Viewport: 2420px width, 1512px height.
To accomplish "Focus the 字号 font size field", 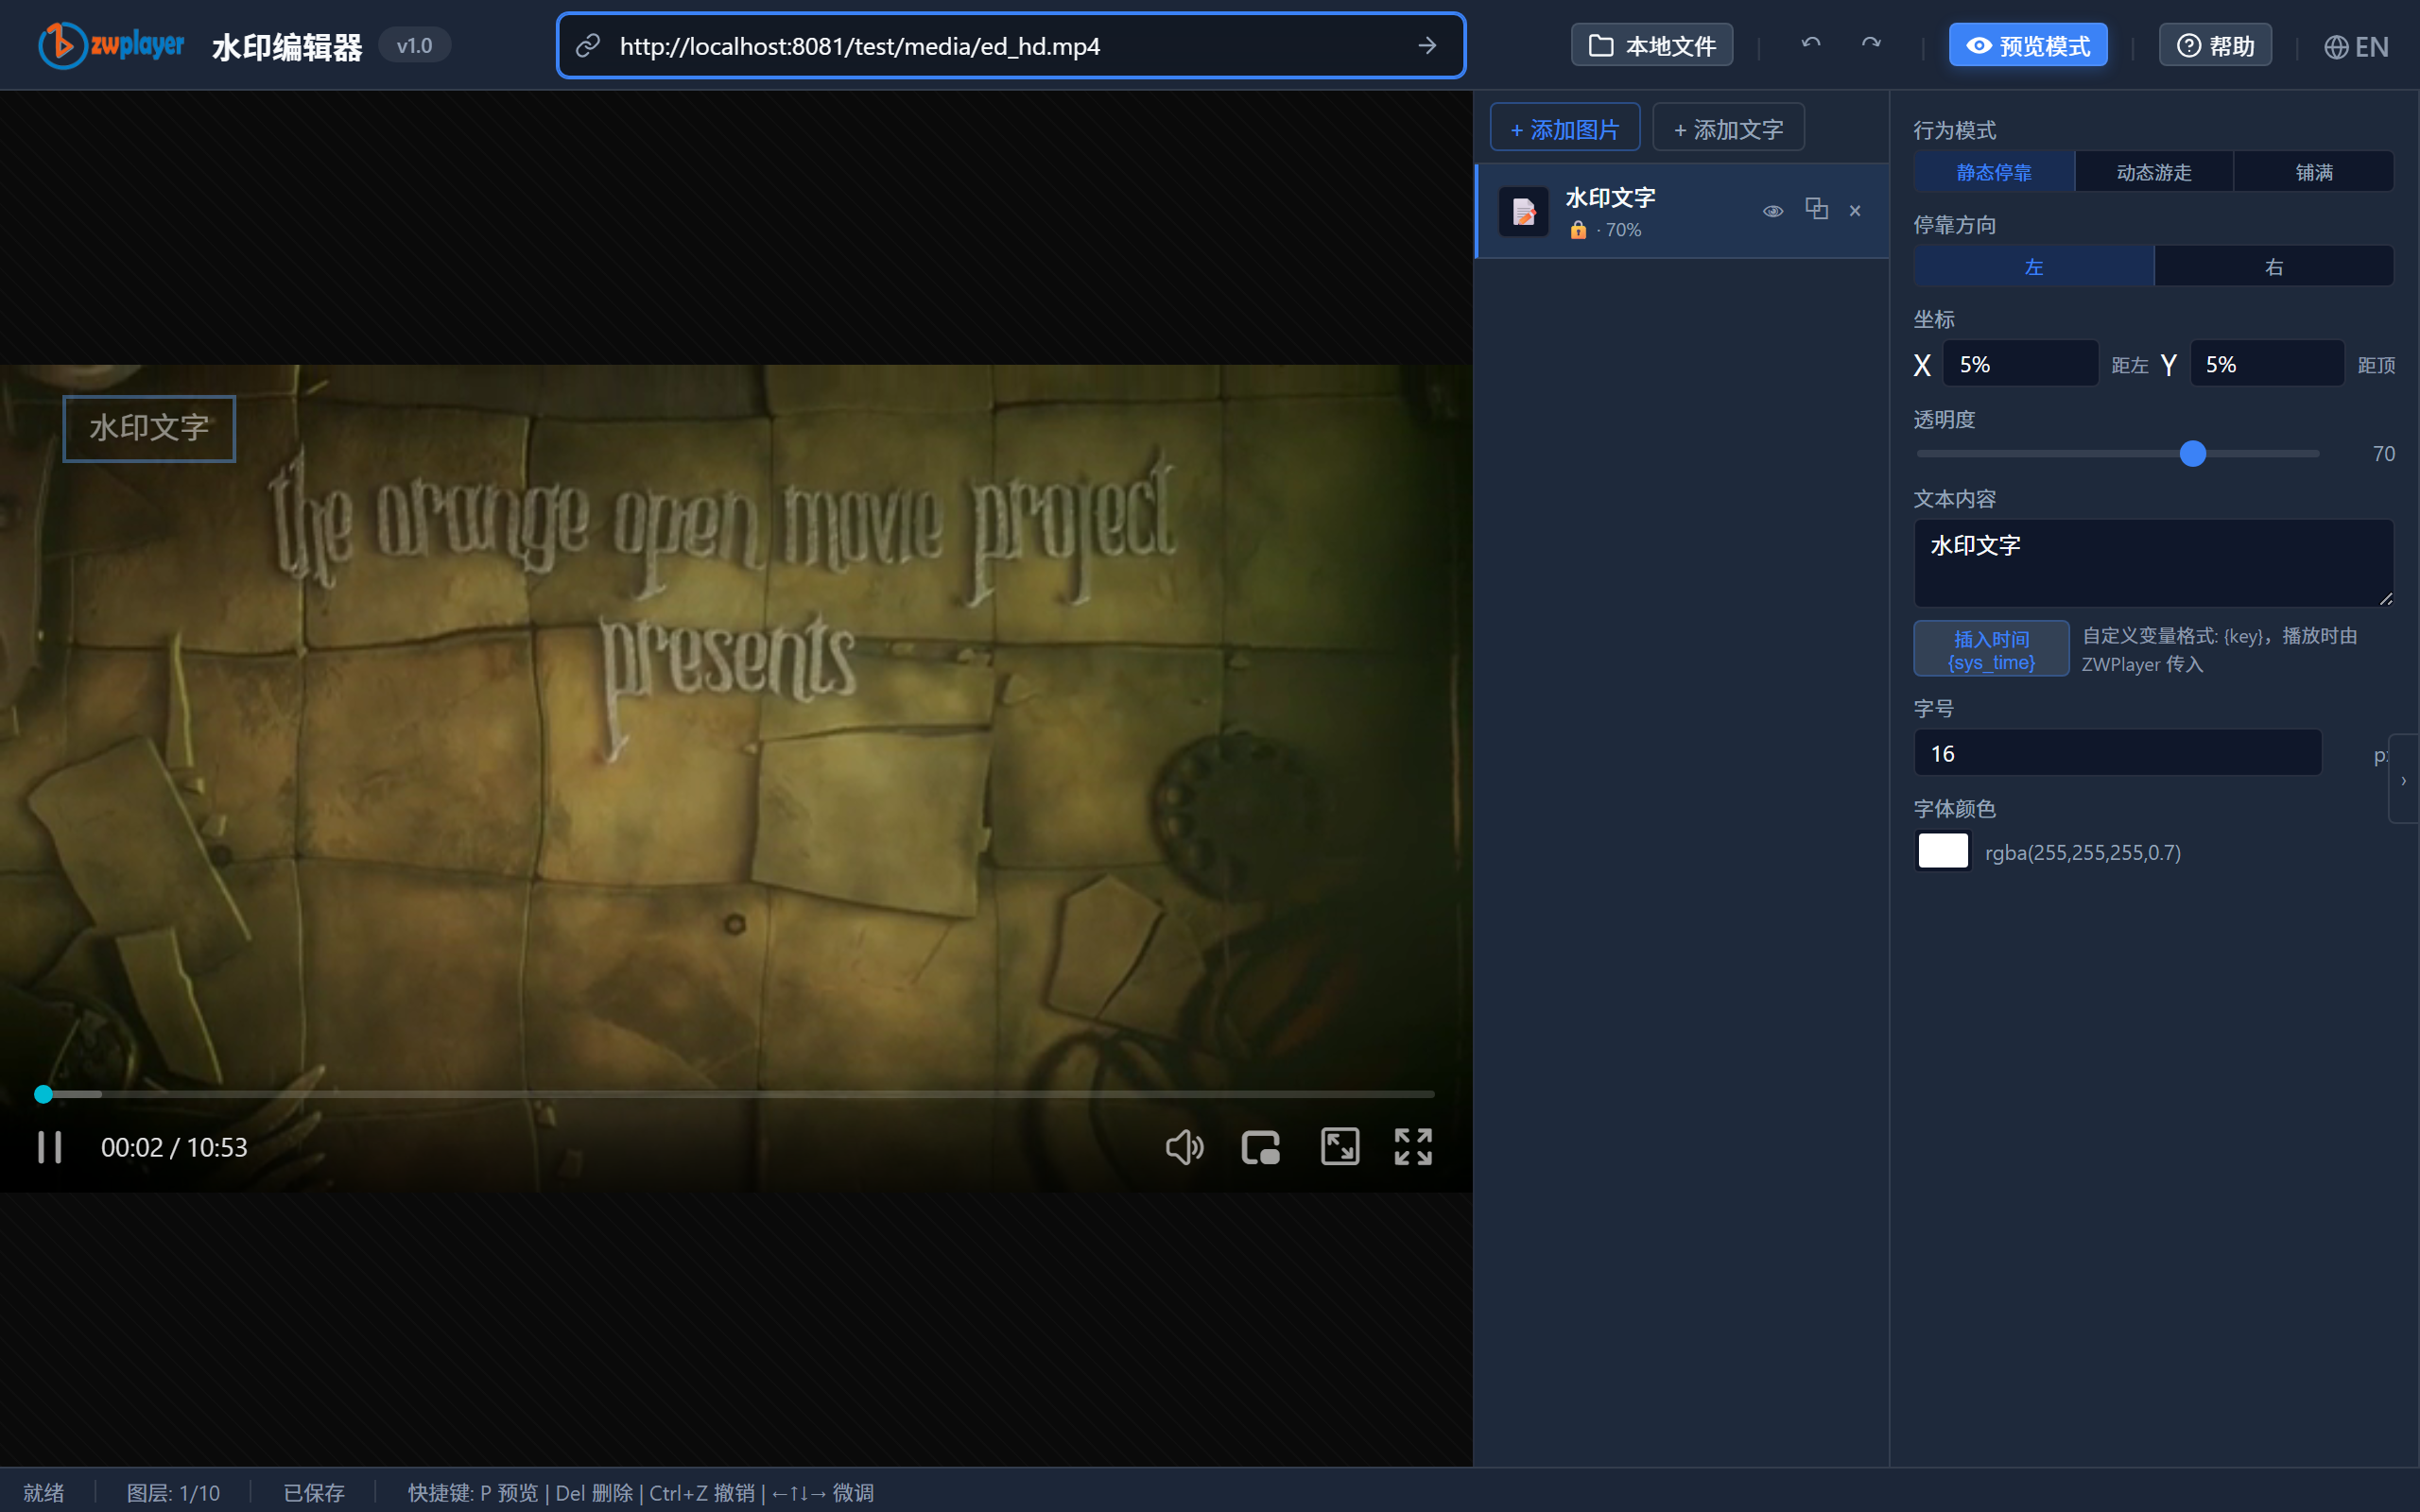I will tap(2117, 753).
